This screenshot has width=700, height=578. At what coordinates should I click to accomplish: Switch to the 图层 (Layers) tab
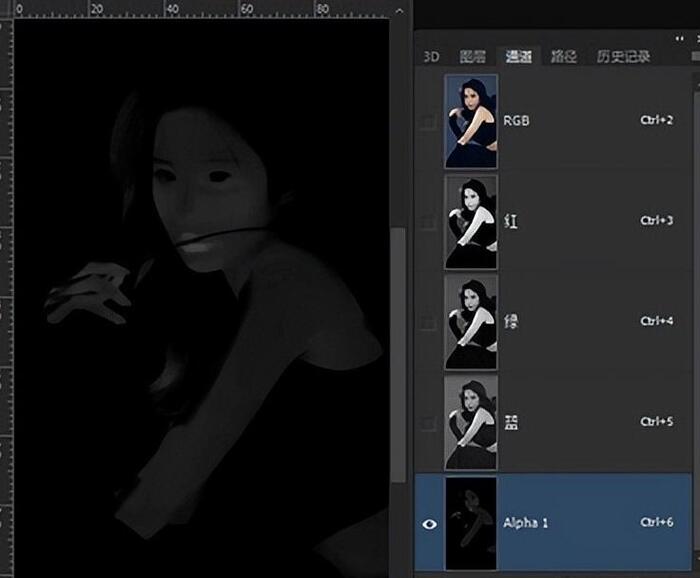472,57
